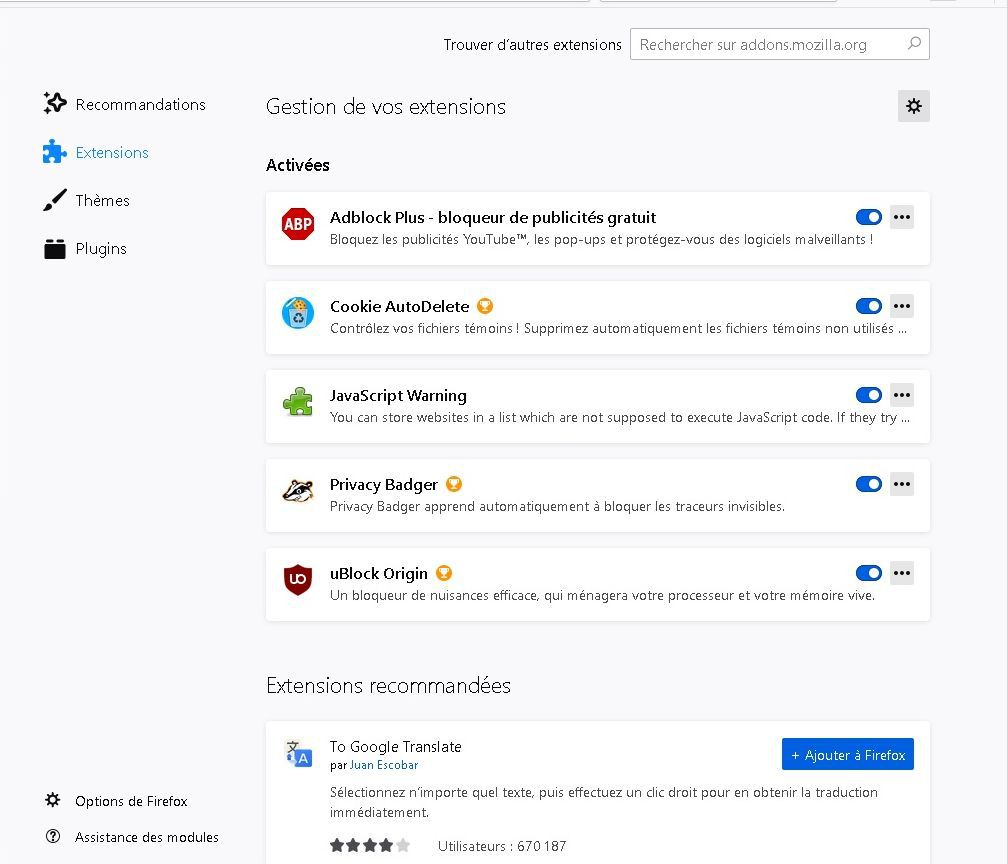Image resolution: width=1007 pixels, height=864 pixels.
Task: Click the Extensions recommandées heading
Action: [x=389, y=685]
